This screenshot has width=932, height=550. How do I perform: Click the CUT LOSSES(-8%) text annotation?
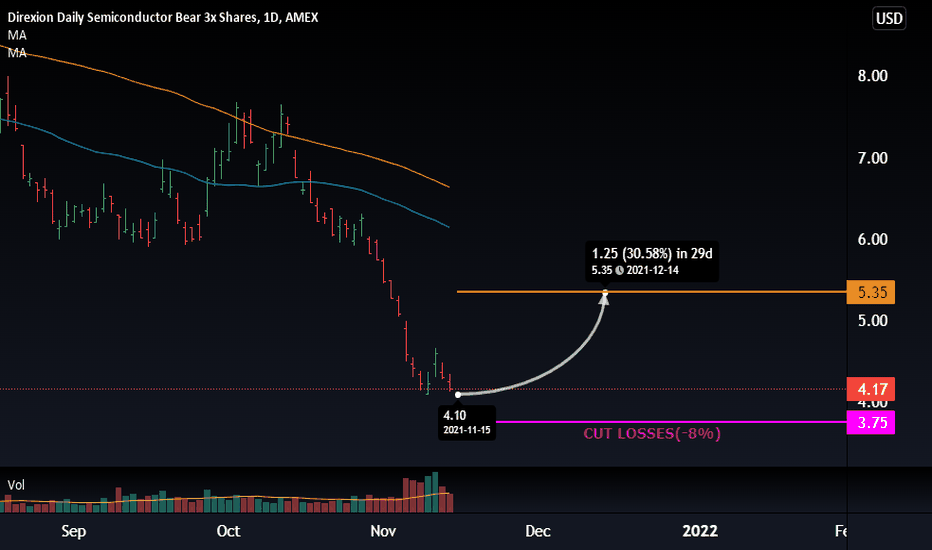652,433
